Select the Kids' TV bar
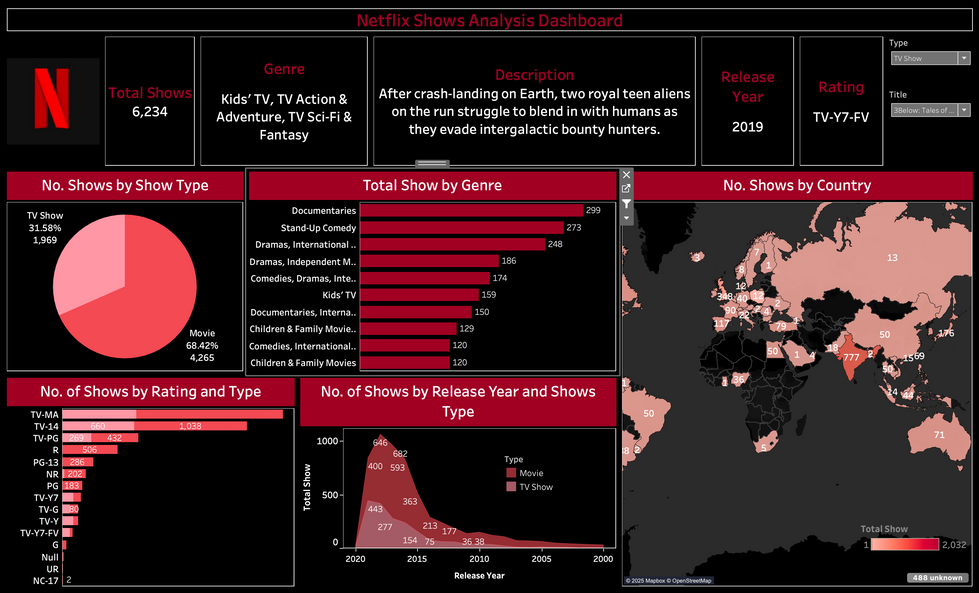 (x=420, y=295)
